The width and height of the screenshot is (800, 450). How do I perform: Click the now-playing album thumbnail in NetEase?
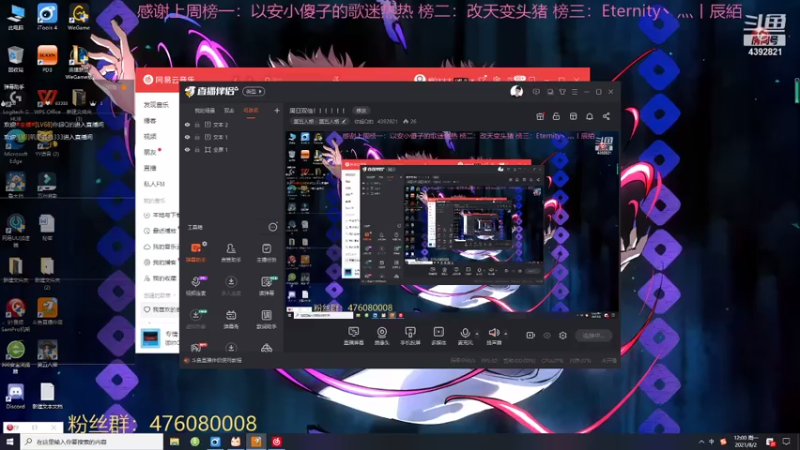[151, 338]
